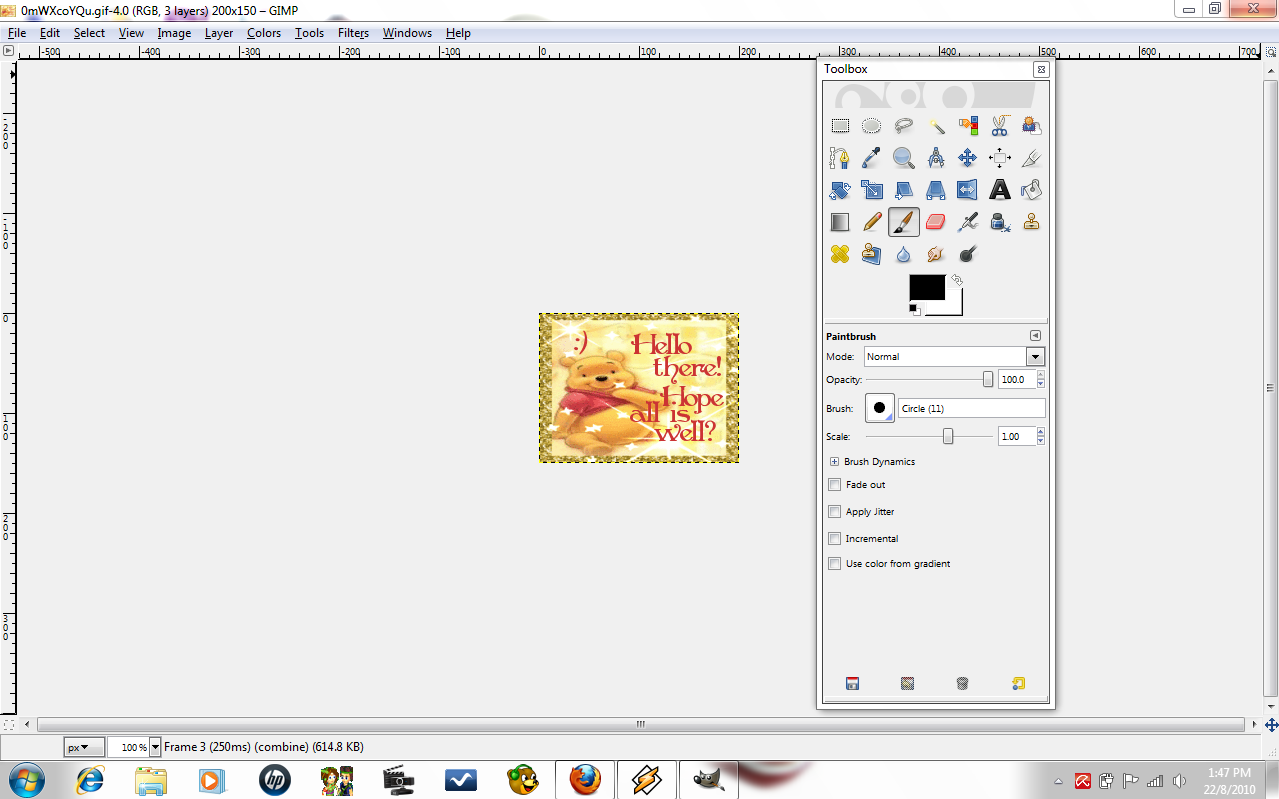Click the Opacity slider
Viewport: 1279px width, 799px height.
[930, 380]
